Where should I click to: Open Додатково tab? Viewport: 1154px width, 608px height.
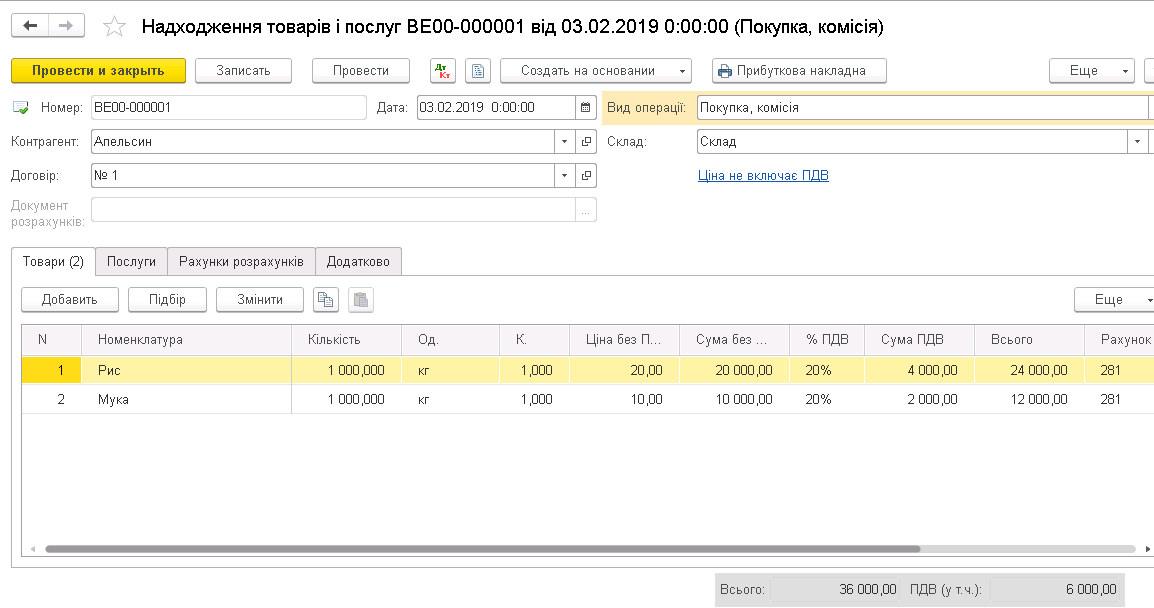pyautogui.click(x=358, y=261)
